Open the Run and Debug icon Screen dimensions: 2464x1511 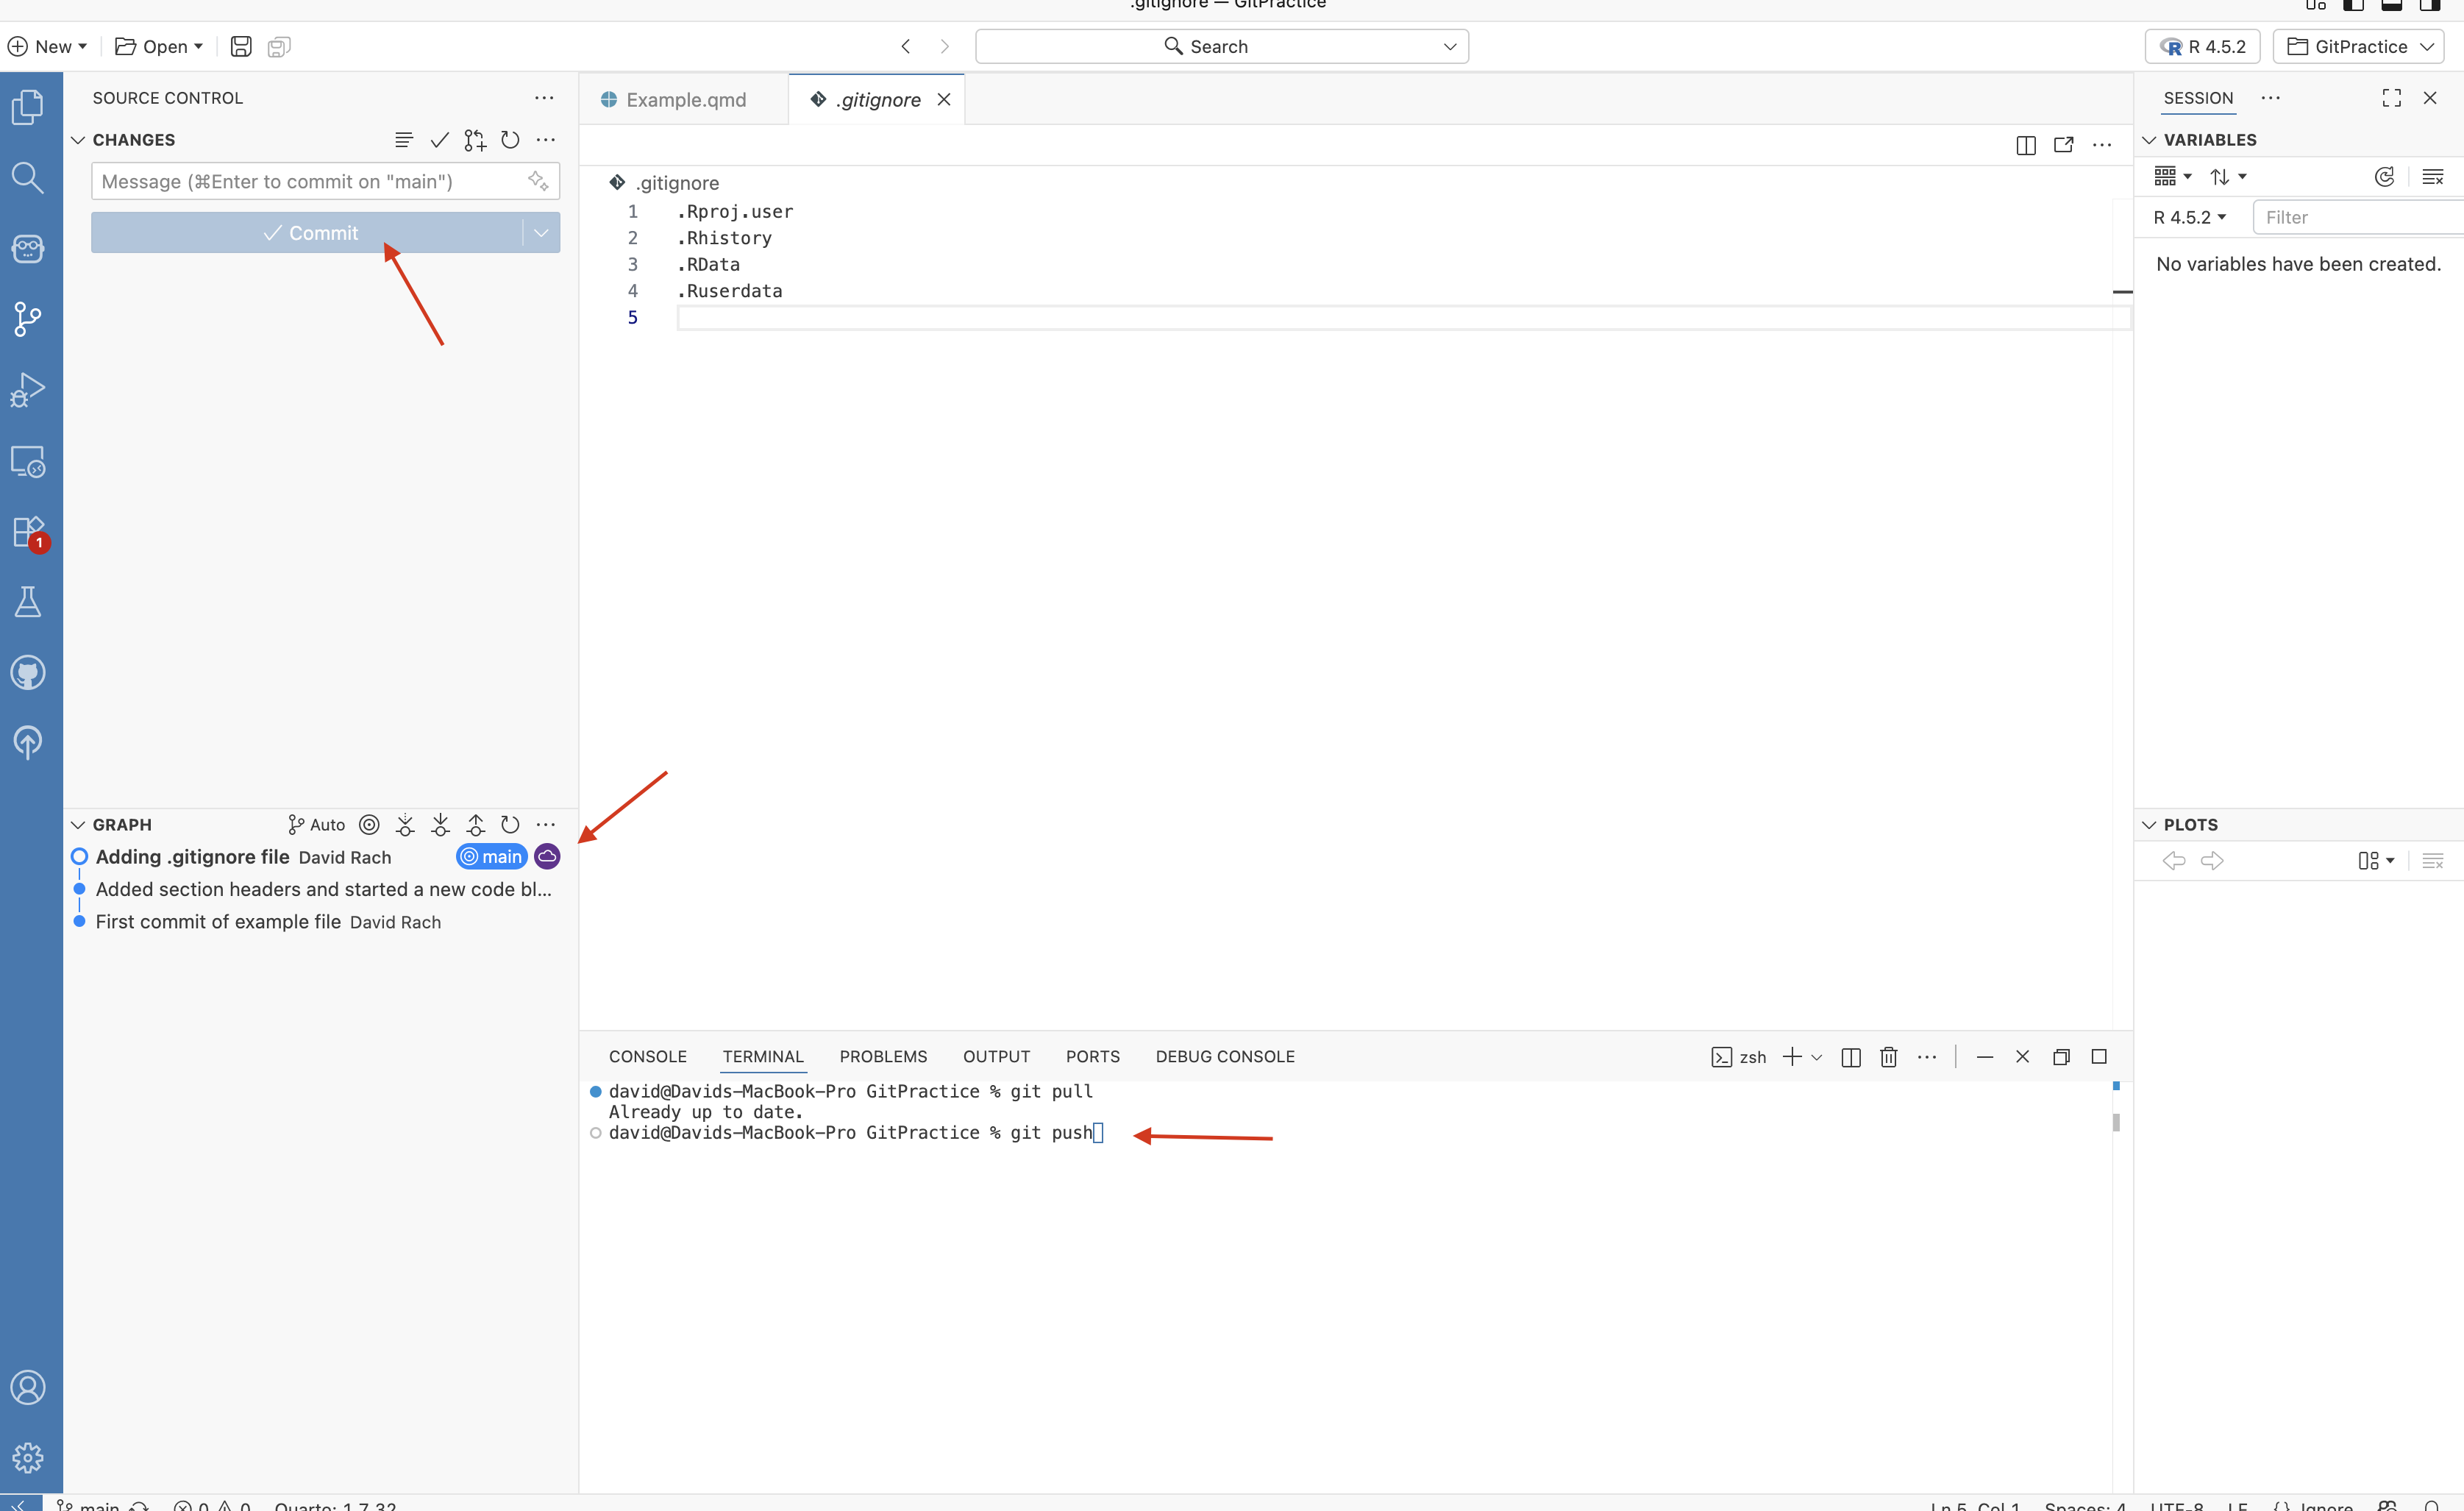(28, 390)
